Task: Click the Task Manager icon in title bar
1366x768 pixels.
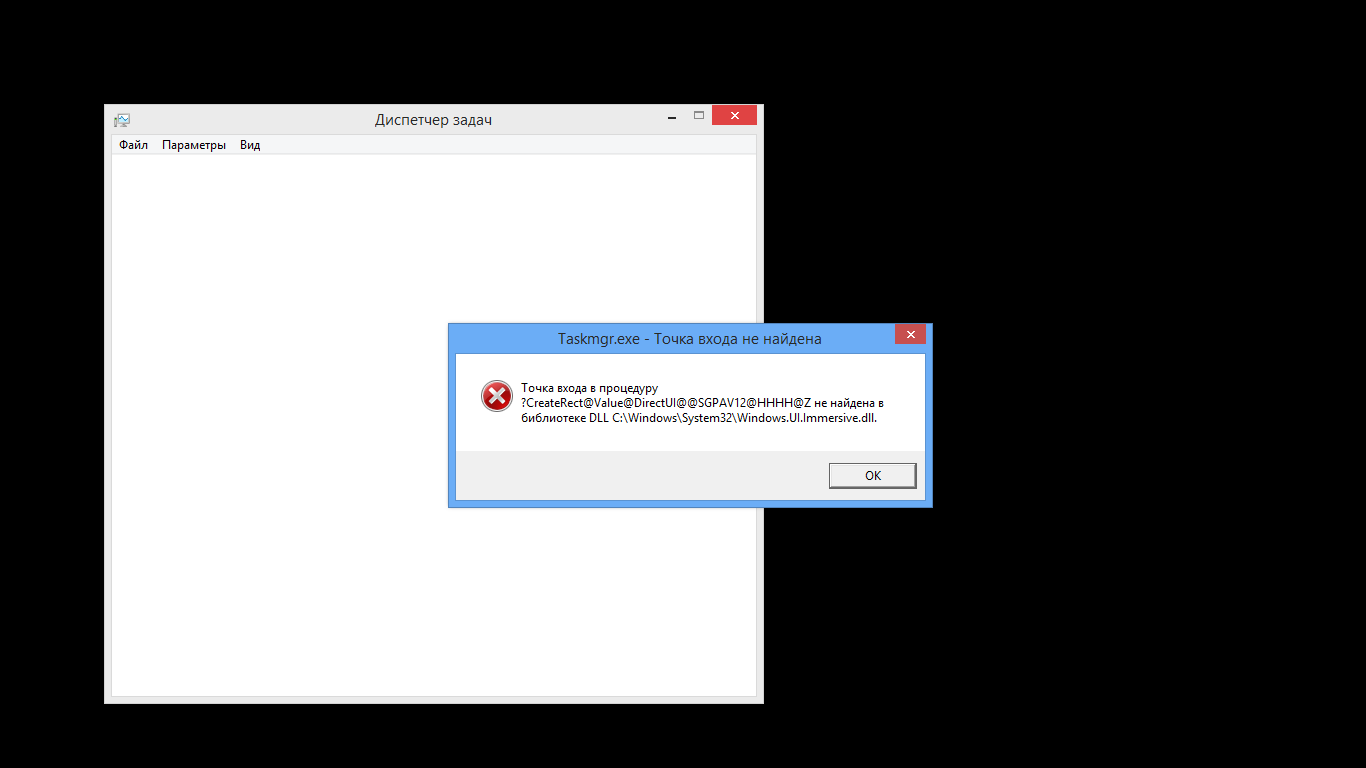Action: tap(122, 120)
